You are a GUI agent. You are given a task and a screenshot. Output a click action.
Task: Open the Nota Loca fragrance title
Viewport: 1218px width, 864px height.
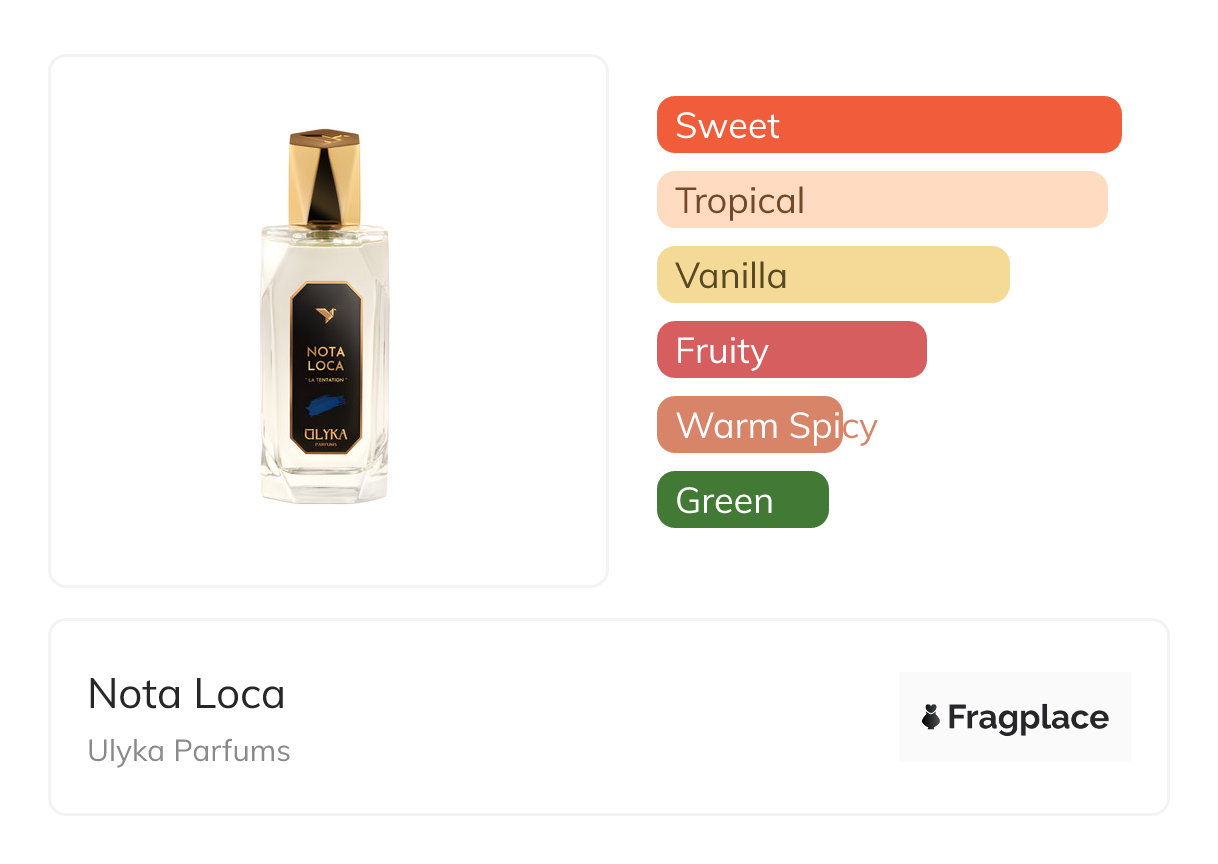187,694
